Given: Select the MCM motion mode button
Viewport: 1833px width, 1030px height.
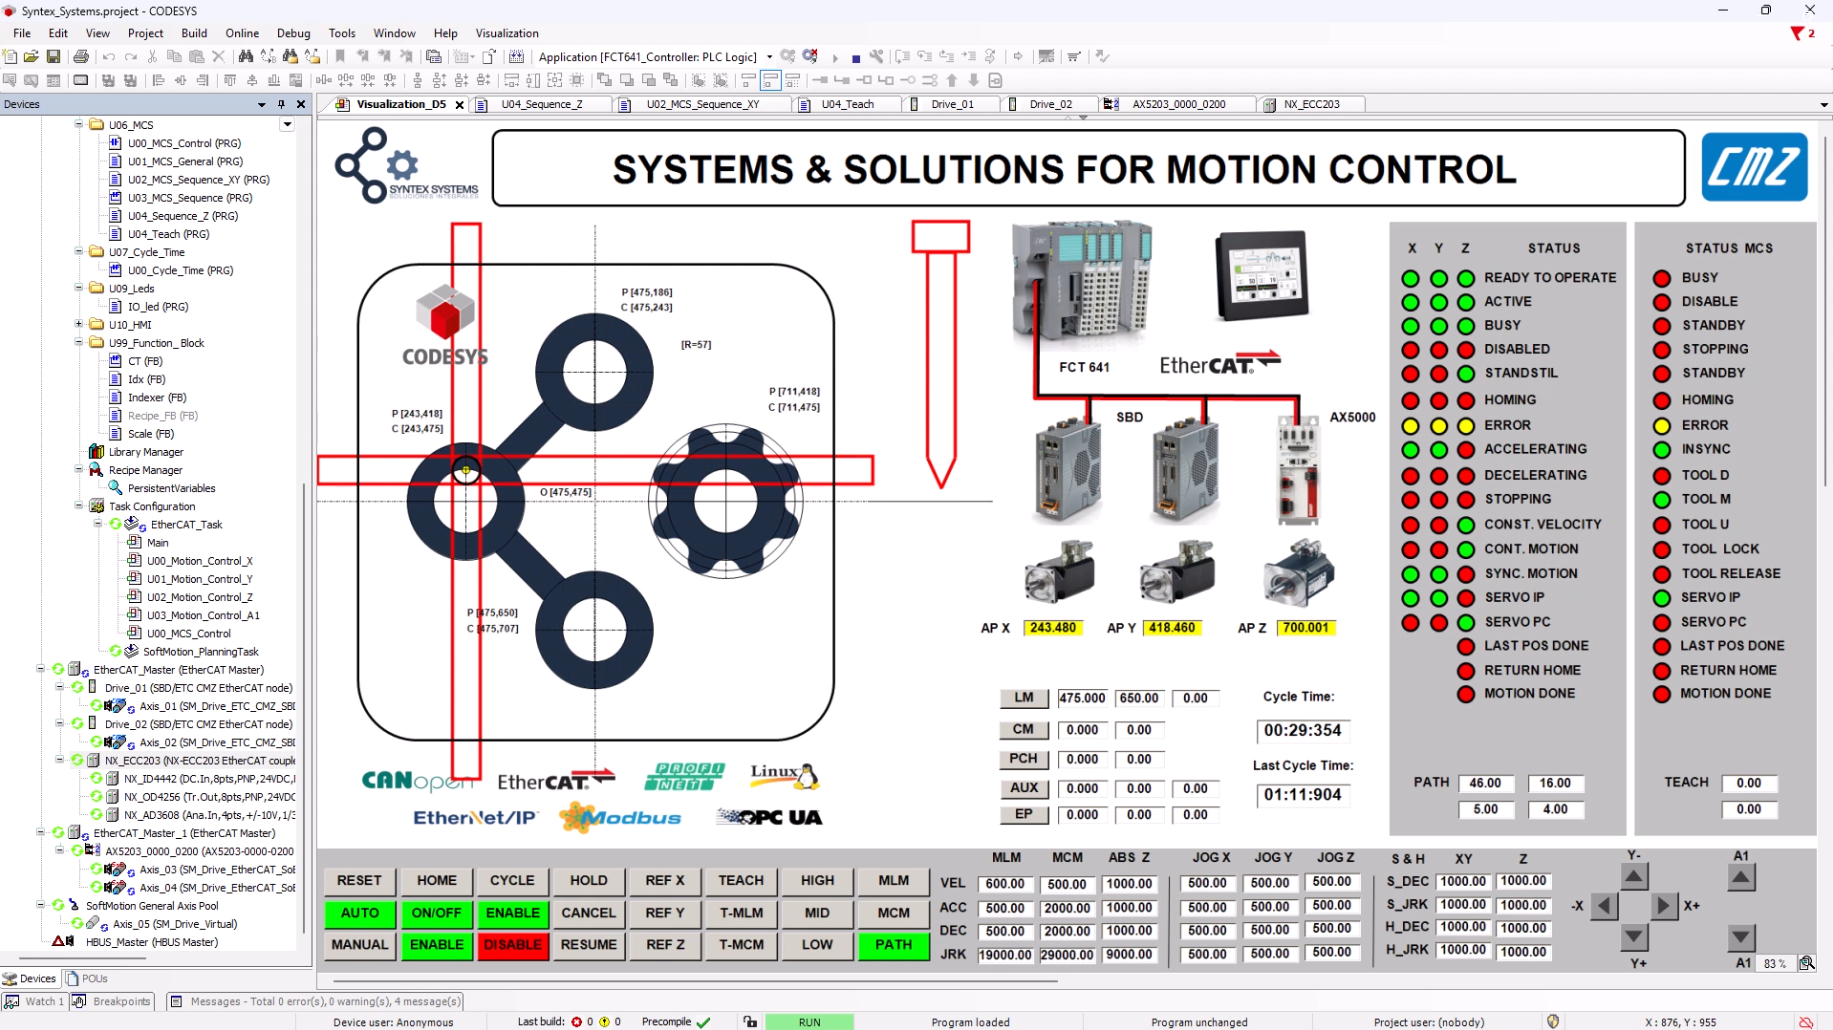Looking at the screenshot, I should [x=893, y=913].
